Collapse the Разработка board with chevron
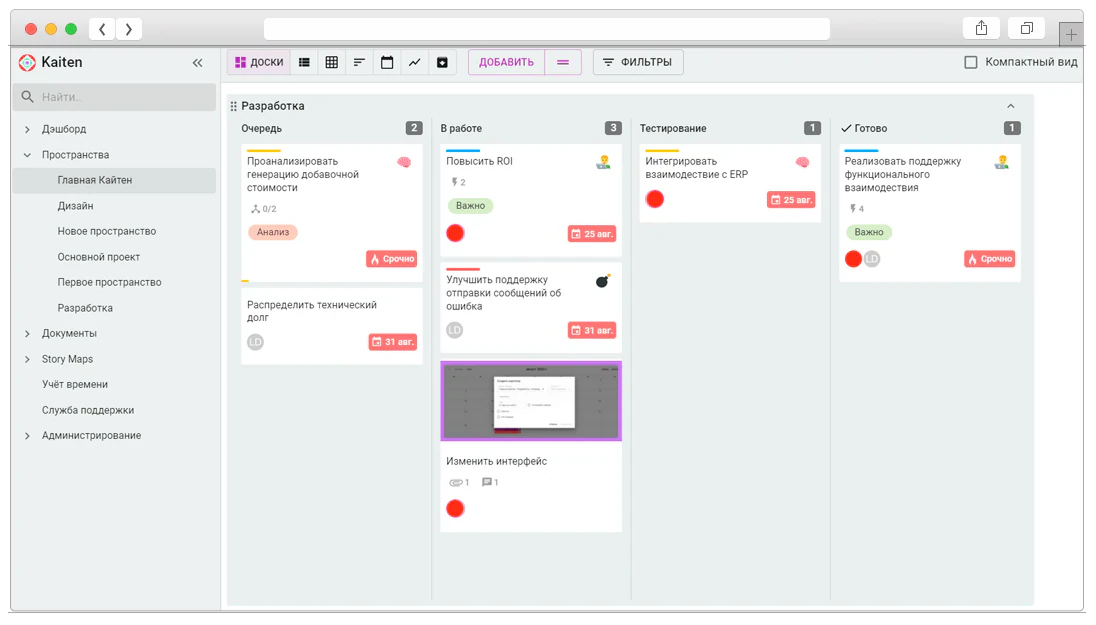The image size is (1096, 625). pyautogui.click(x=1011, y=106)
